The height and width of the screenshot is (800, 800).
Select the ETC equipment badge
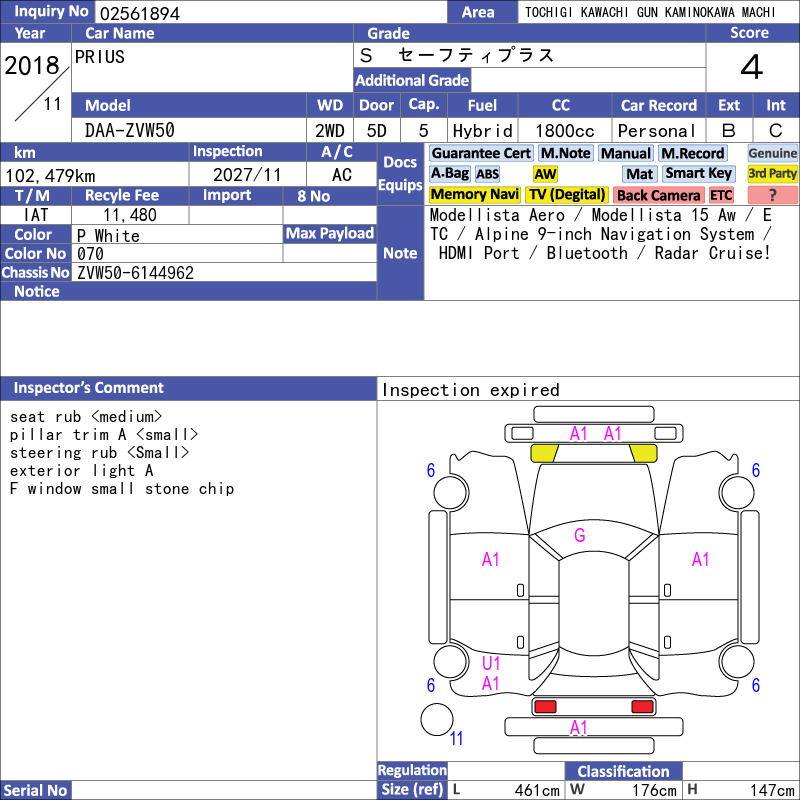[721, 195]
